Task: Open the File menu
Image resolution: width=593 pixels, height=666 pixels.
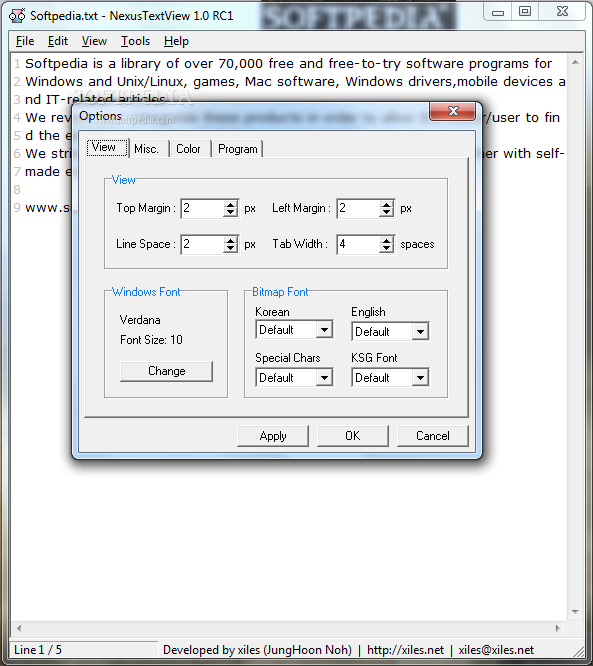Action: click(x=25, y=41)
